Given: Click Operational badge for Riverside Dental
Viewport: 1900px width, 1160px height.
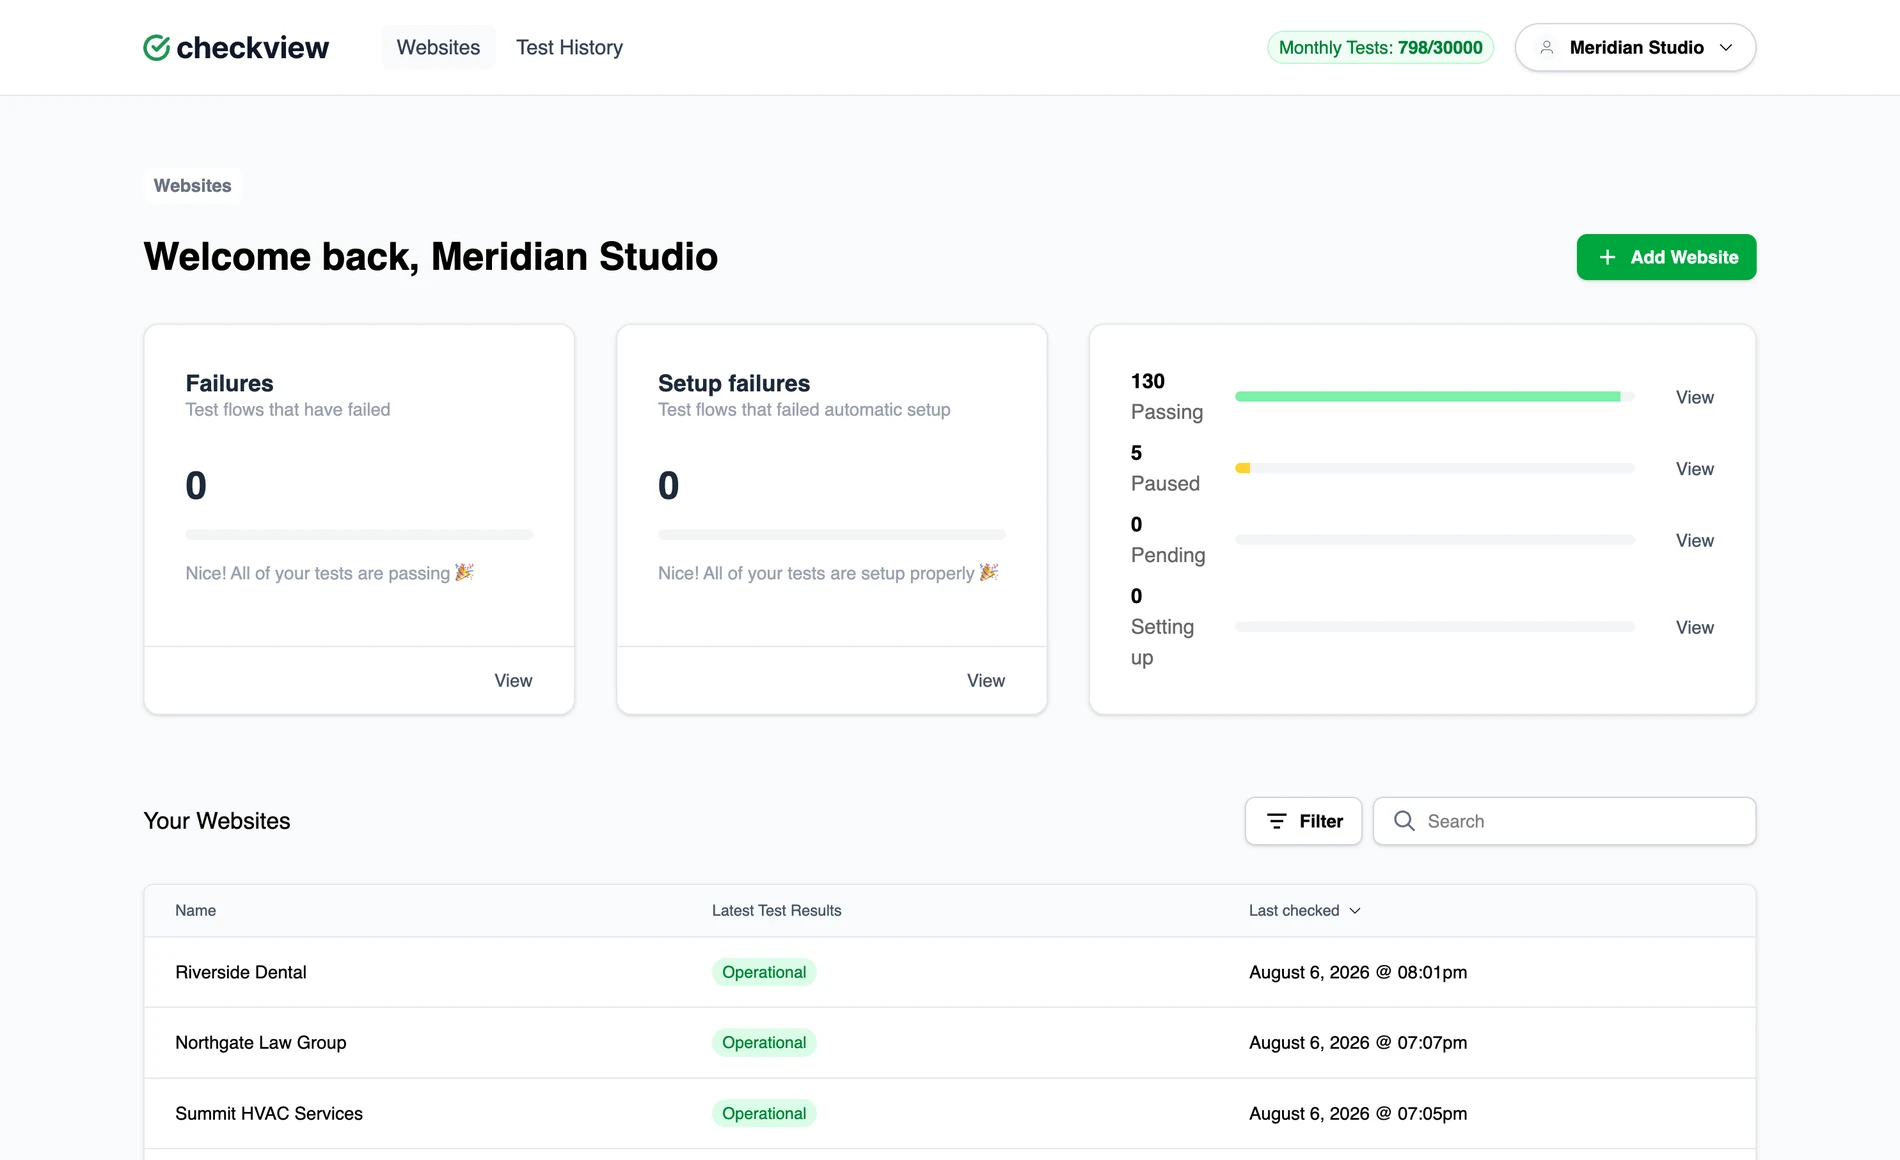Looking at the screenshot, I should tap(764, 972).
